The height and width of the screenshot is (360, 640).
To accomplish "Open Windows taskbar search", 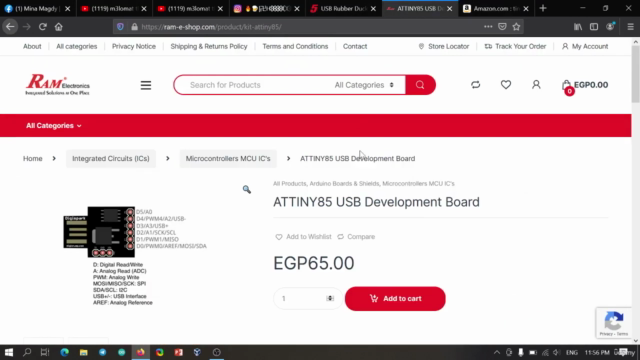I will (x=27, y=352).
